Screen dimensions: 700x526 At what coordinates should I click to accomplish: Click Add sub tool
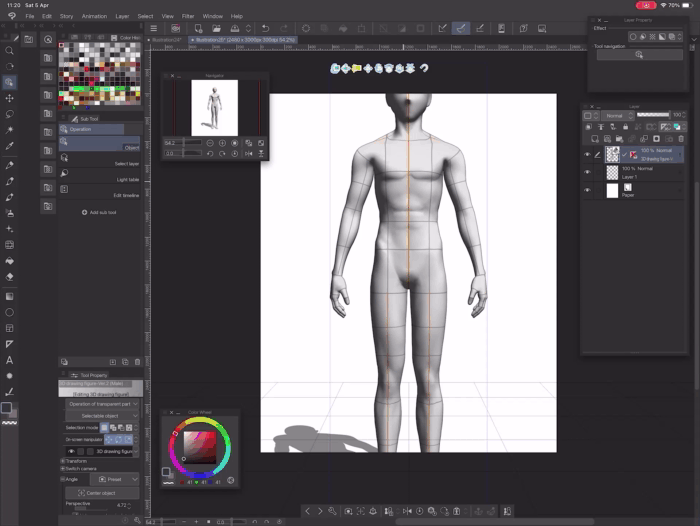pyautogui.click(x=100, y=212)
